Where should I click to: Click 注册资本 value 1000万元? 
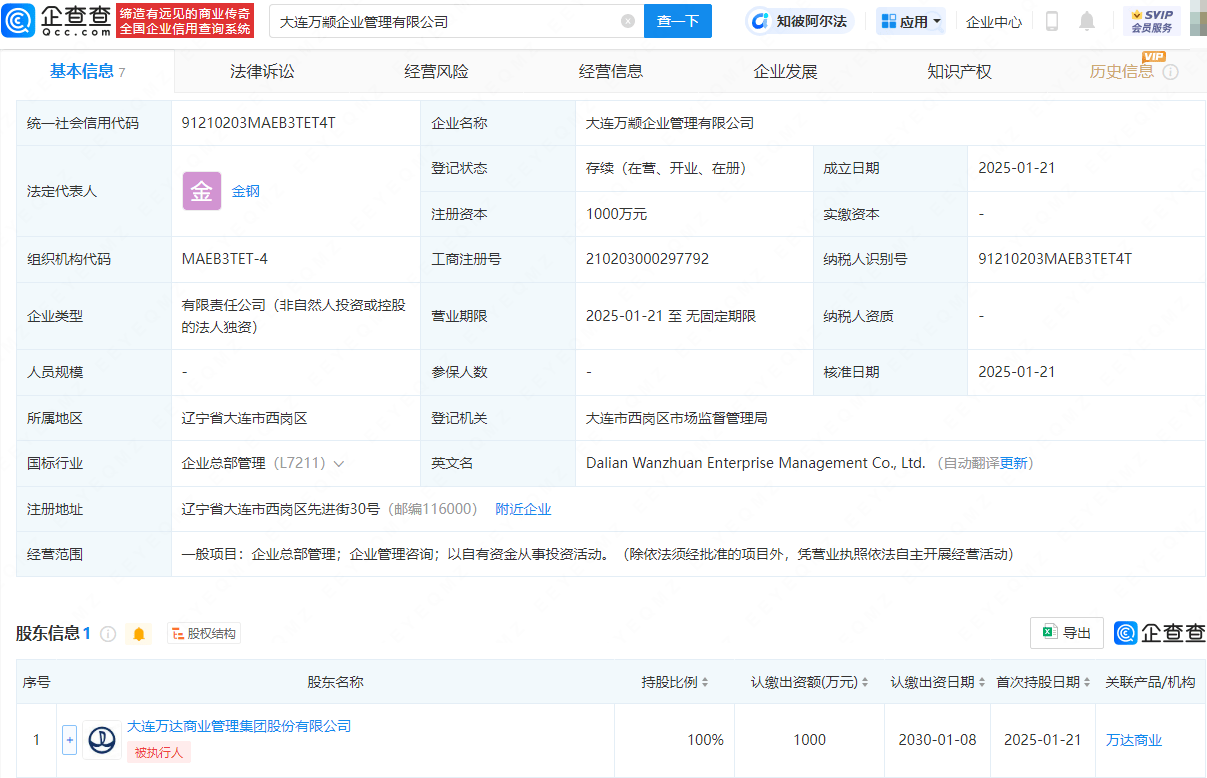[616, 214]
